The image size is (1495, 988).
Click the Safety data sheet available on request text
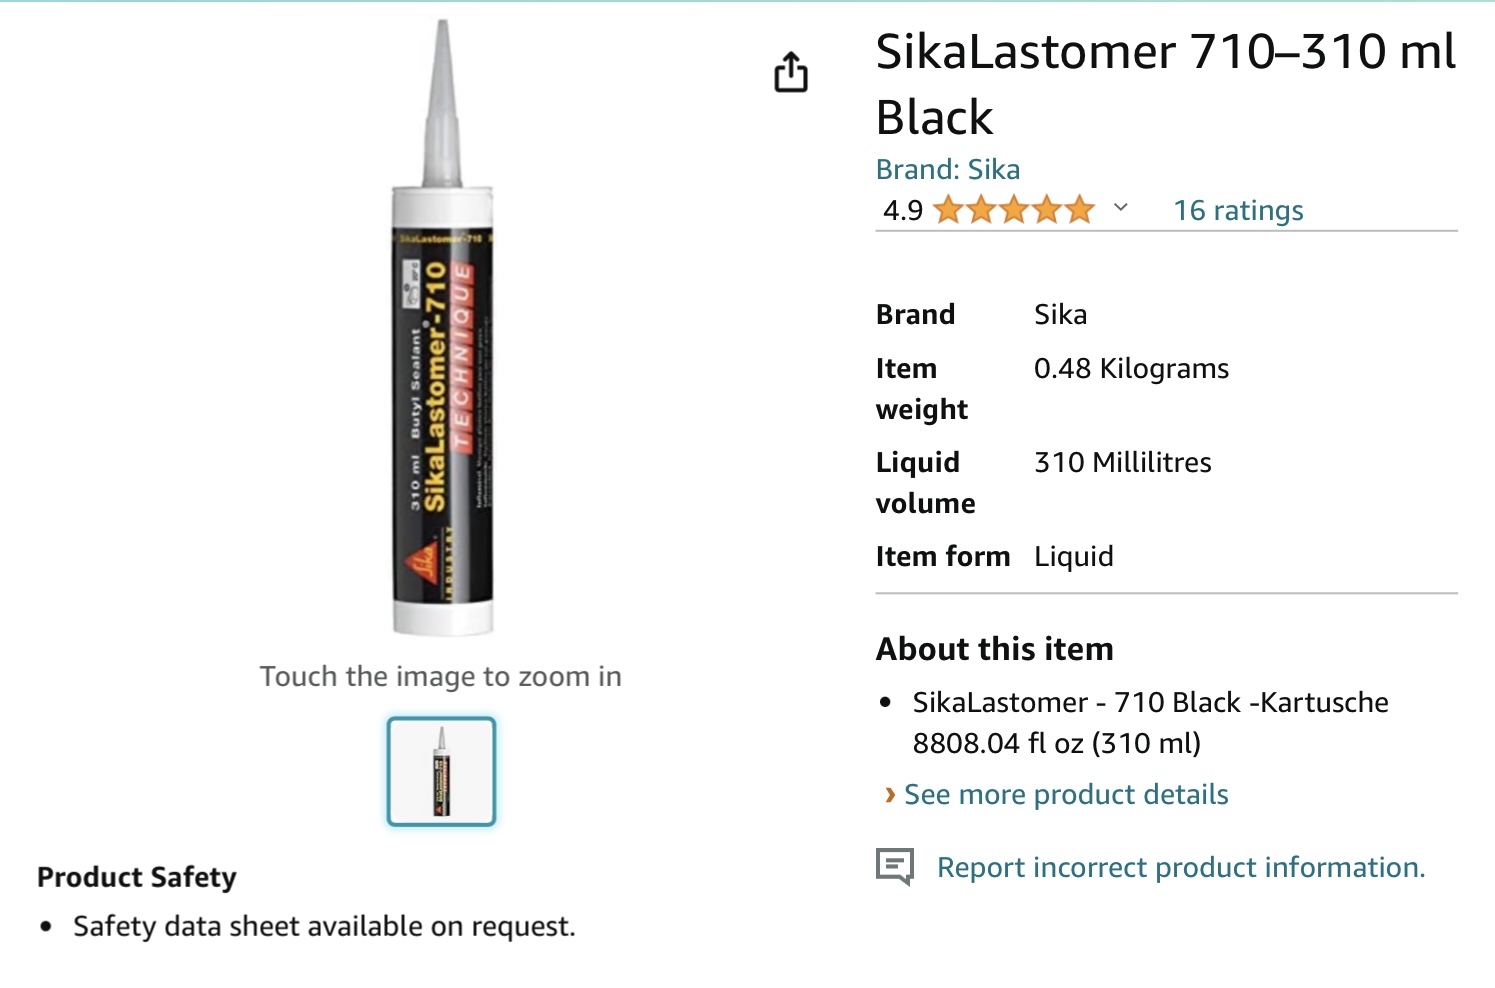click(324, 926)
